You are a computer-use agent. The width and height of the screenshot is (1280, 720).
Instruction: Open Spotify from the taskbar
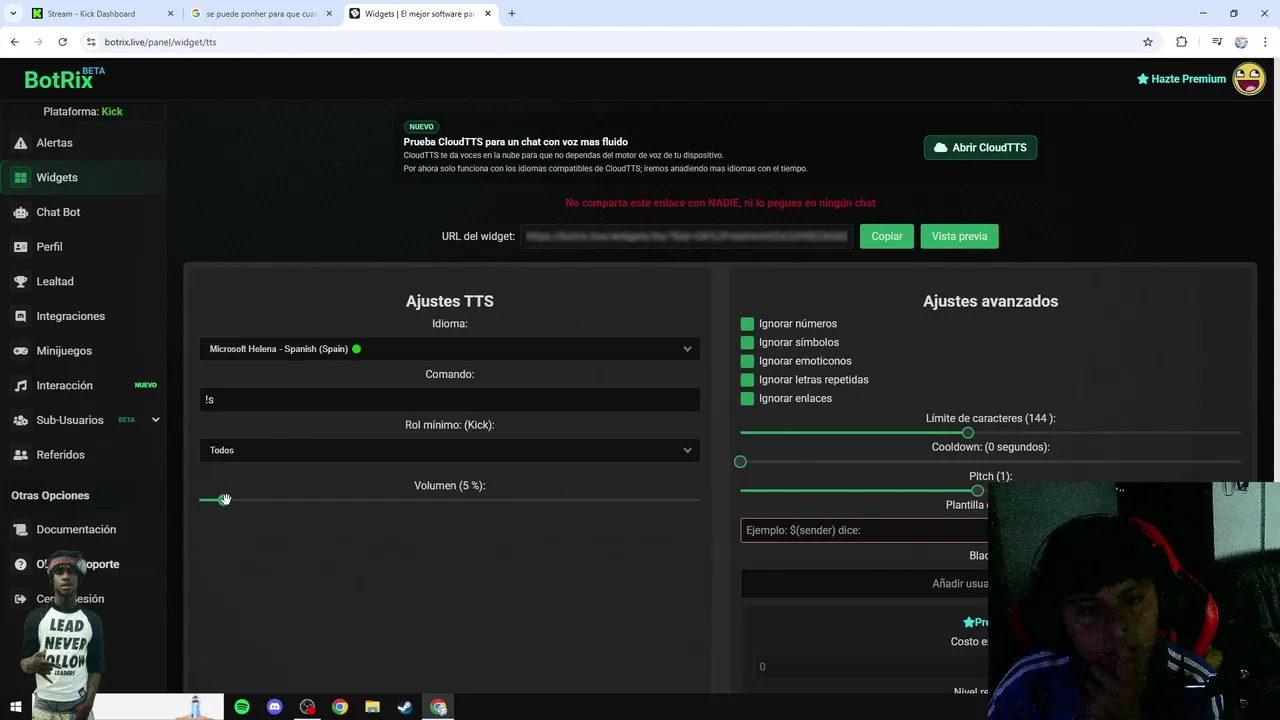point(242,707)
